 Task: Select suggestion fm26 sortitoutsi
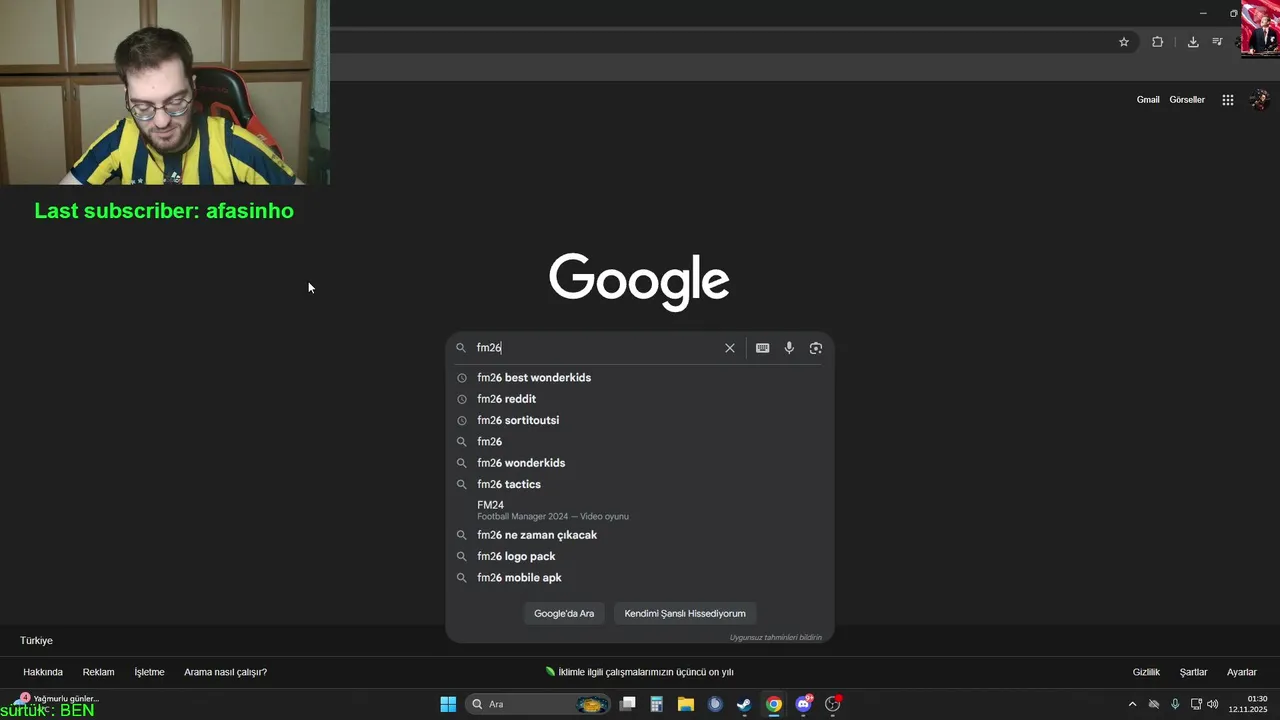coord(640,420)
